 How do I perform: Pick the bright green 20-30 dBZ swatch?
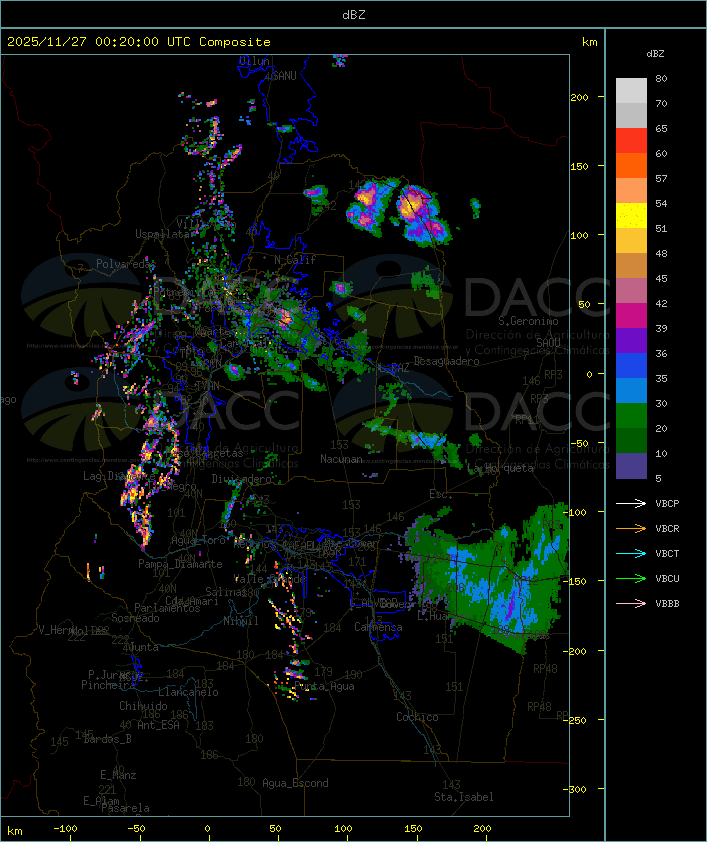point(631,416)
